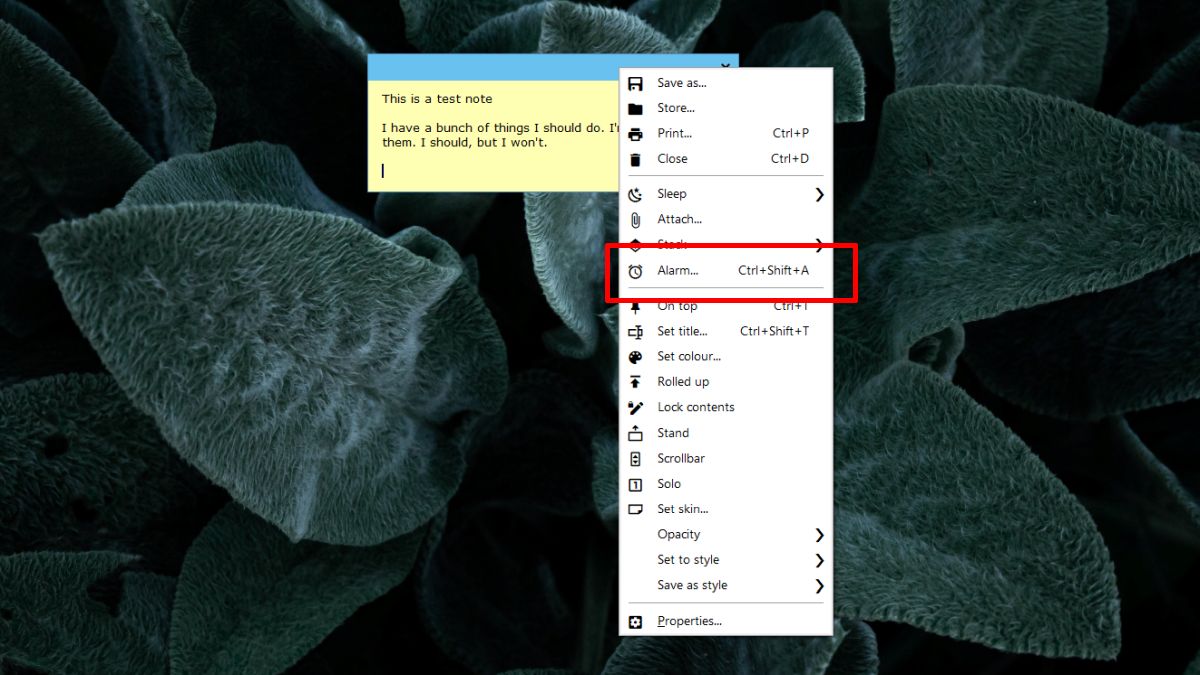Click the moon icon beside Sleep
Screen dimensions: 1200x675
point(635,194)
